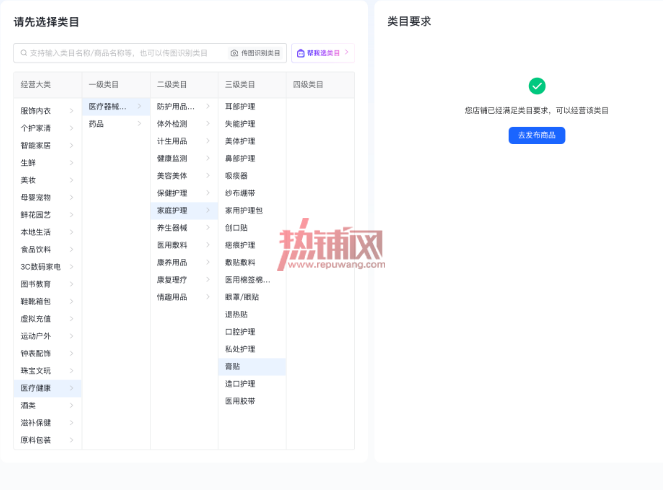Open the 帮我选类目 assistant button
Image resolution: width=663 pixels, height=490 pixels.
(x=323, y=53)
